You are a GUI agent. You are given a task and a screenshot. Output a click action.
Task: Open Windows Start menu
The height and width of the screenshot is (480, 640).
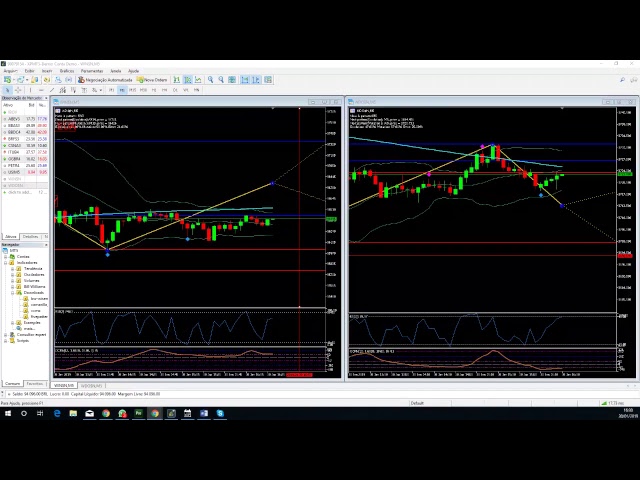click(x=8, y=413)
